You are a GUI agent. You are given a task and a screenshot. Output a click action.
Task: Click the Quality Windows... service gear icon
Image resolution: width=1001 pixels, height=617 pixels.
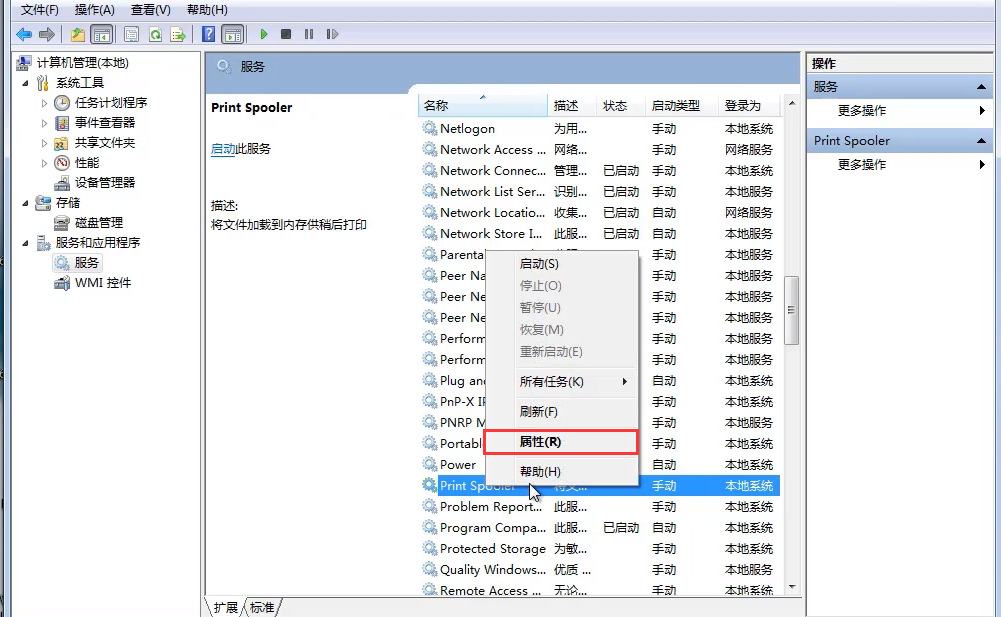tap(430, 570)
